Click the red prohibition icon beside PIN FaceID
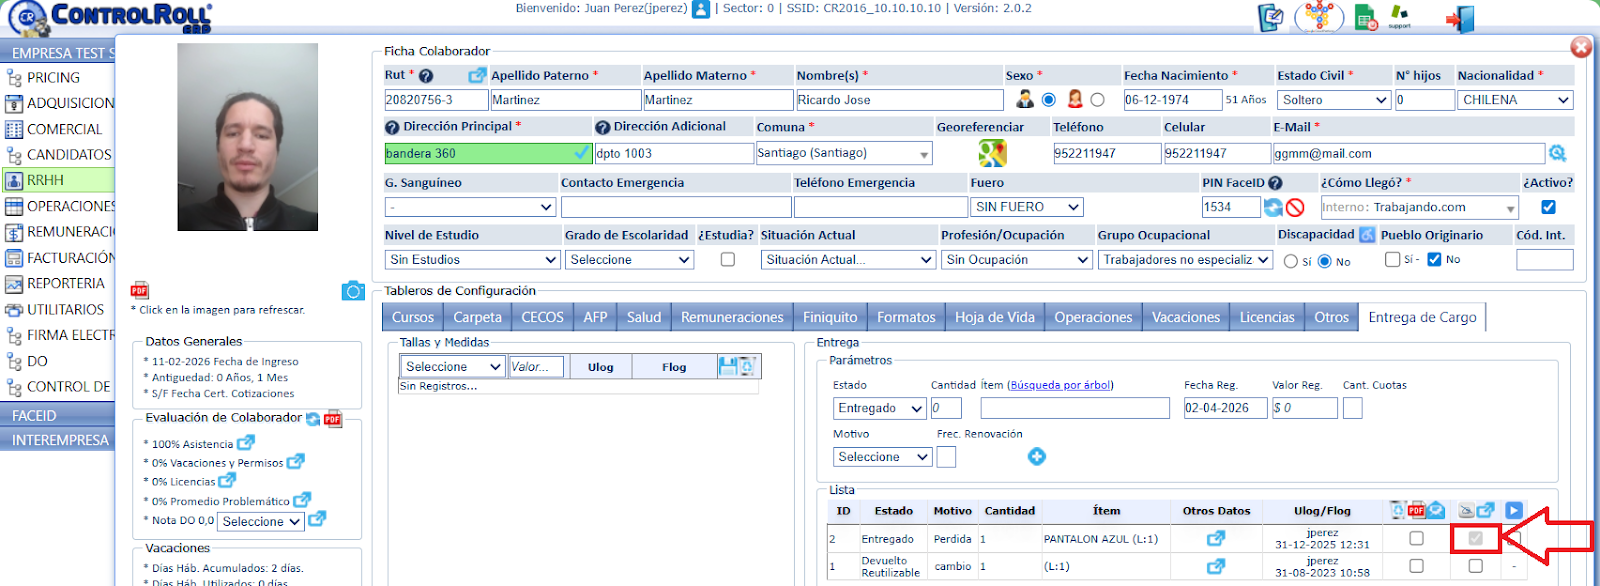This screenshot has height=586, width=1600. [x=1295, y=208]
